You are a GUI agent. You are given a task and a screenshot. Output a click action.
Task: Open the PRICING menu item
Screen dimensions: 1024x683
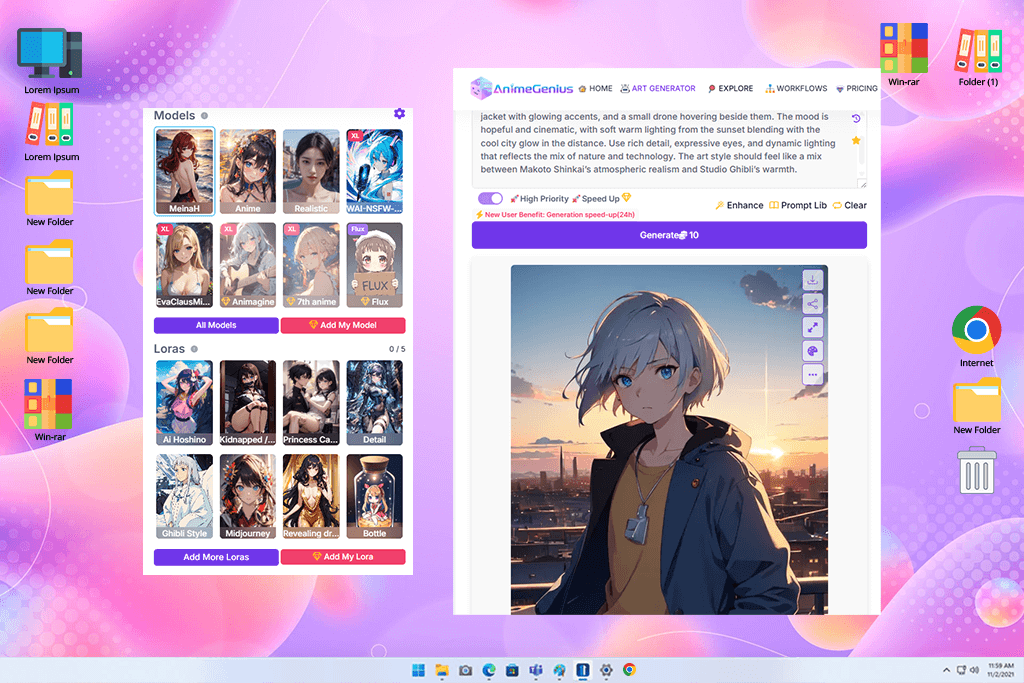[x=857, y=88]
